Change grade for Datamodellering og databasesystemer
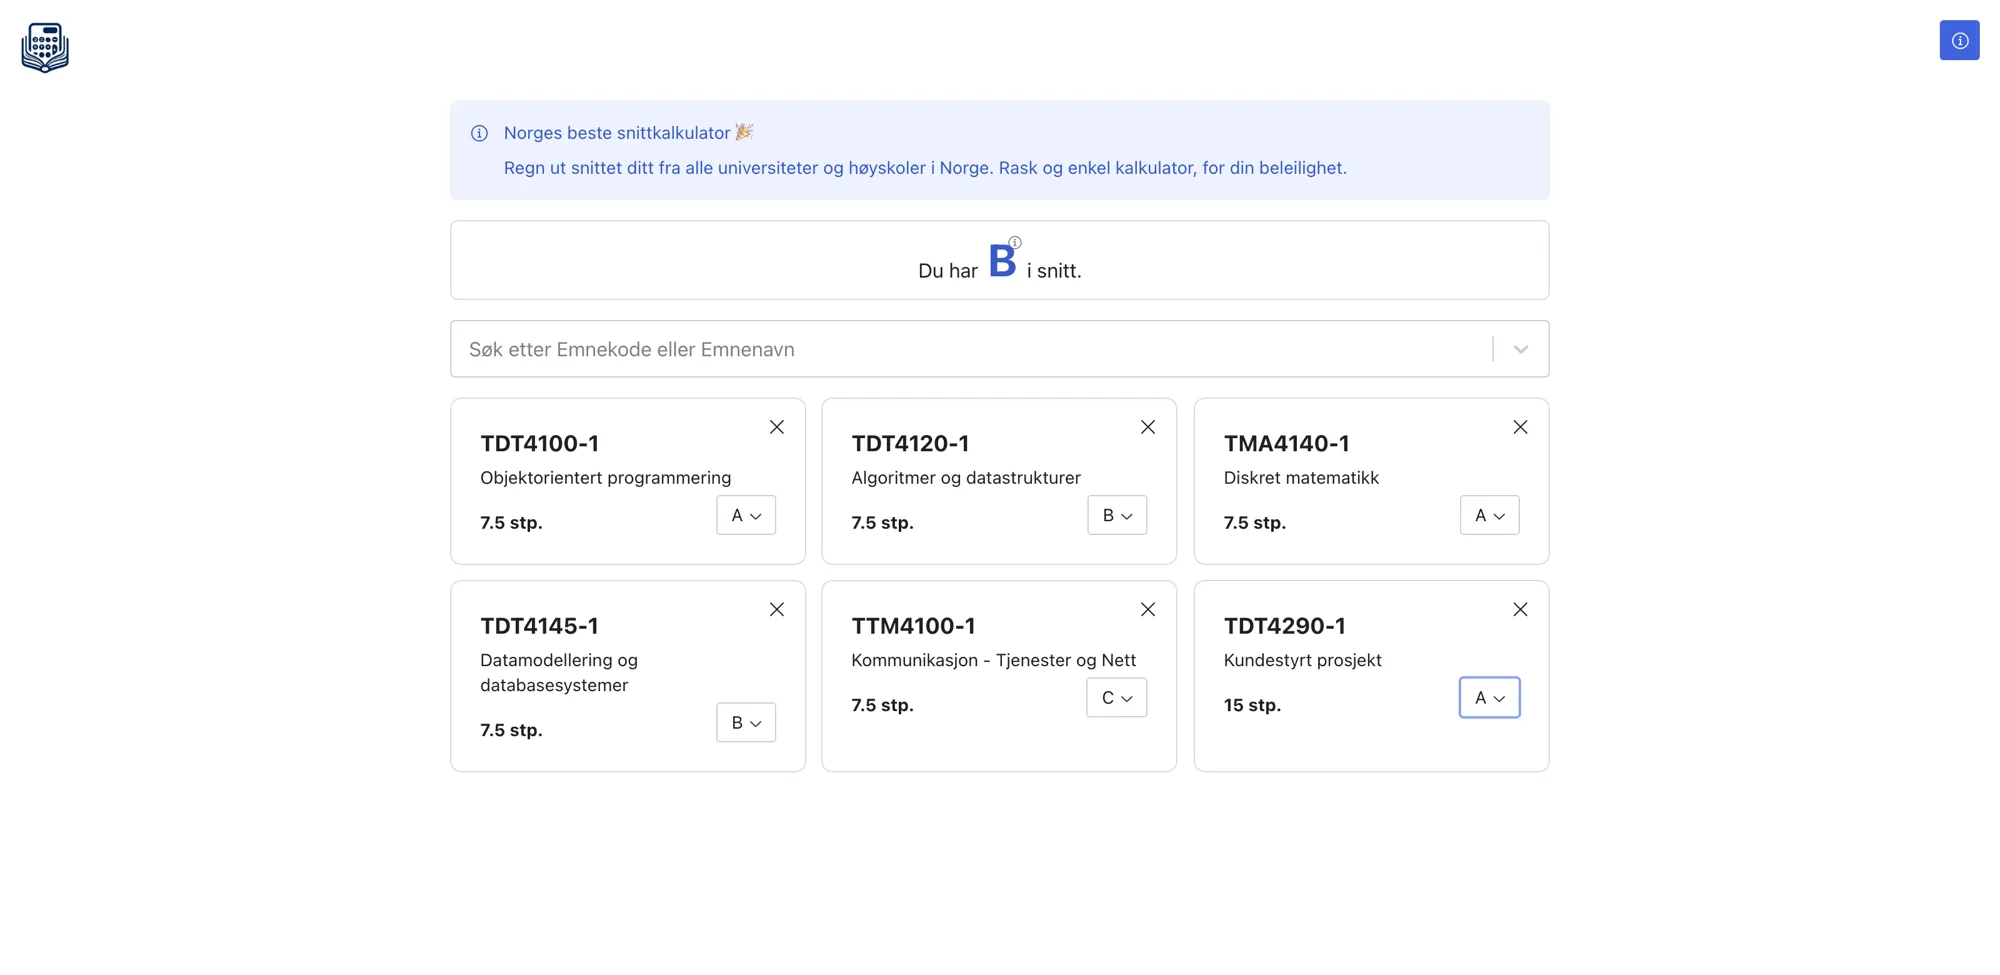 [x=746, y=722]
